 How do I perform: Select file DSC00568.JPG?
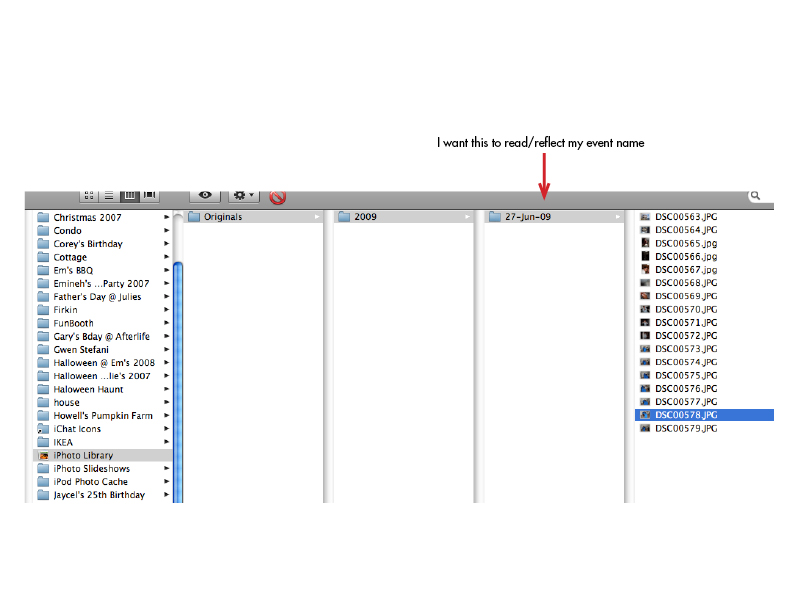704,283
